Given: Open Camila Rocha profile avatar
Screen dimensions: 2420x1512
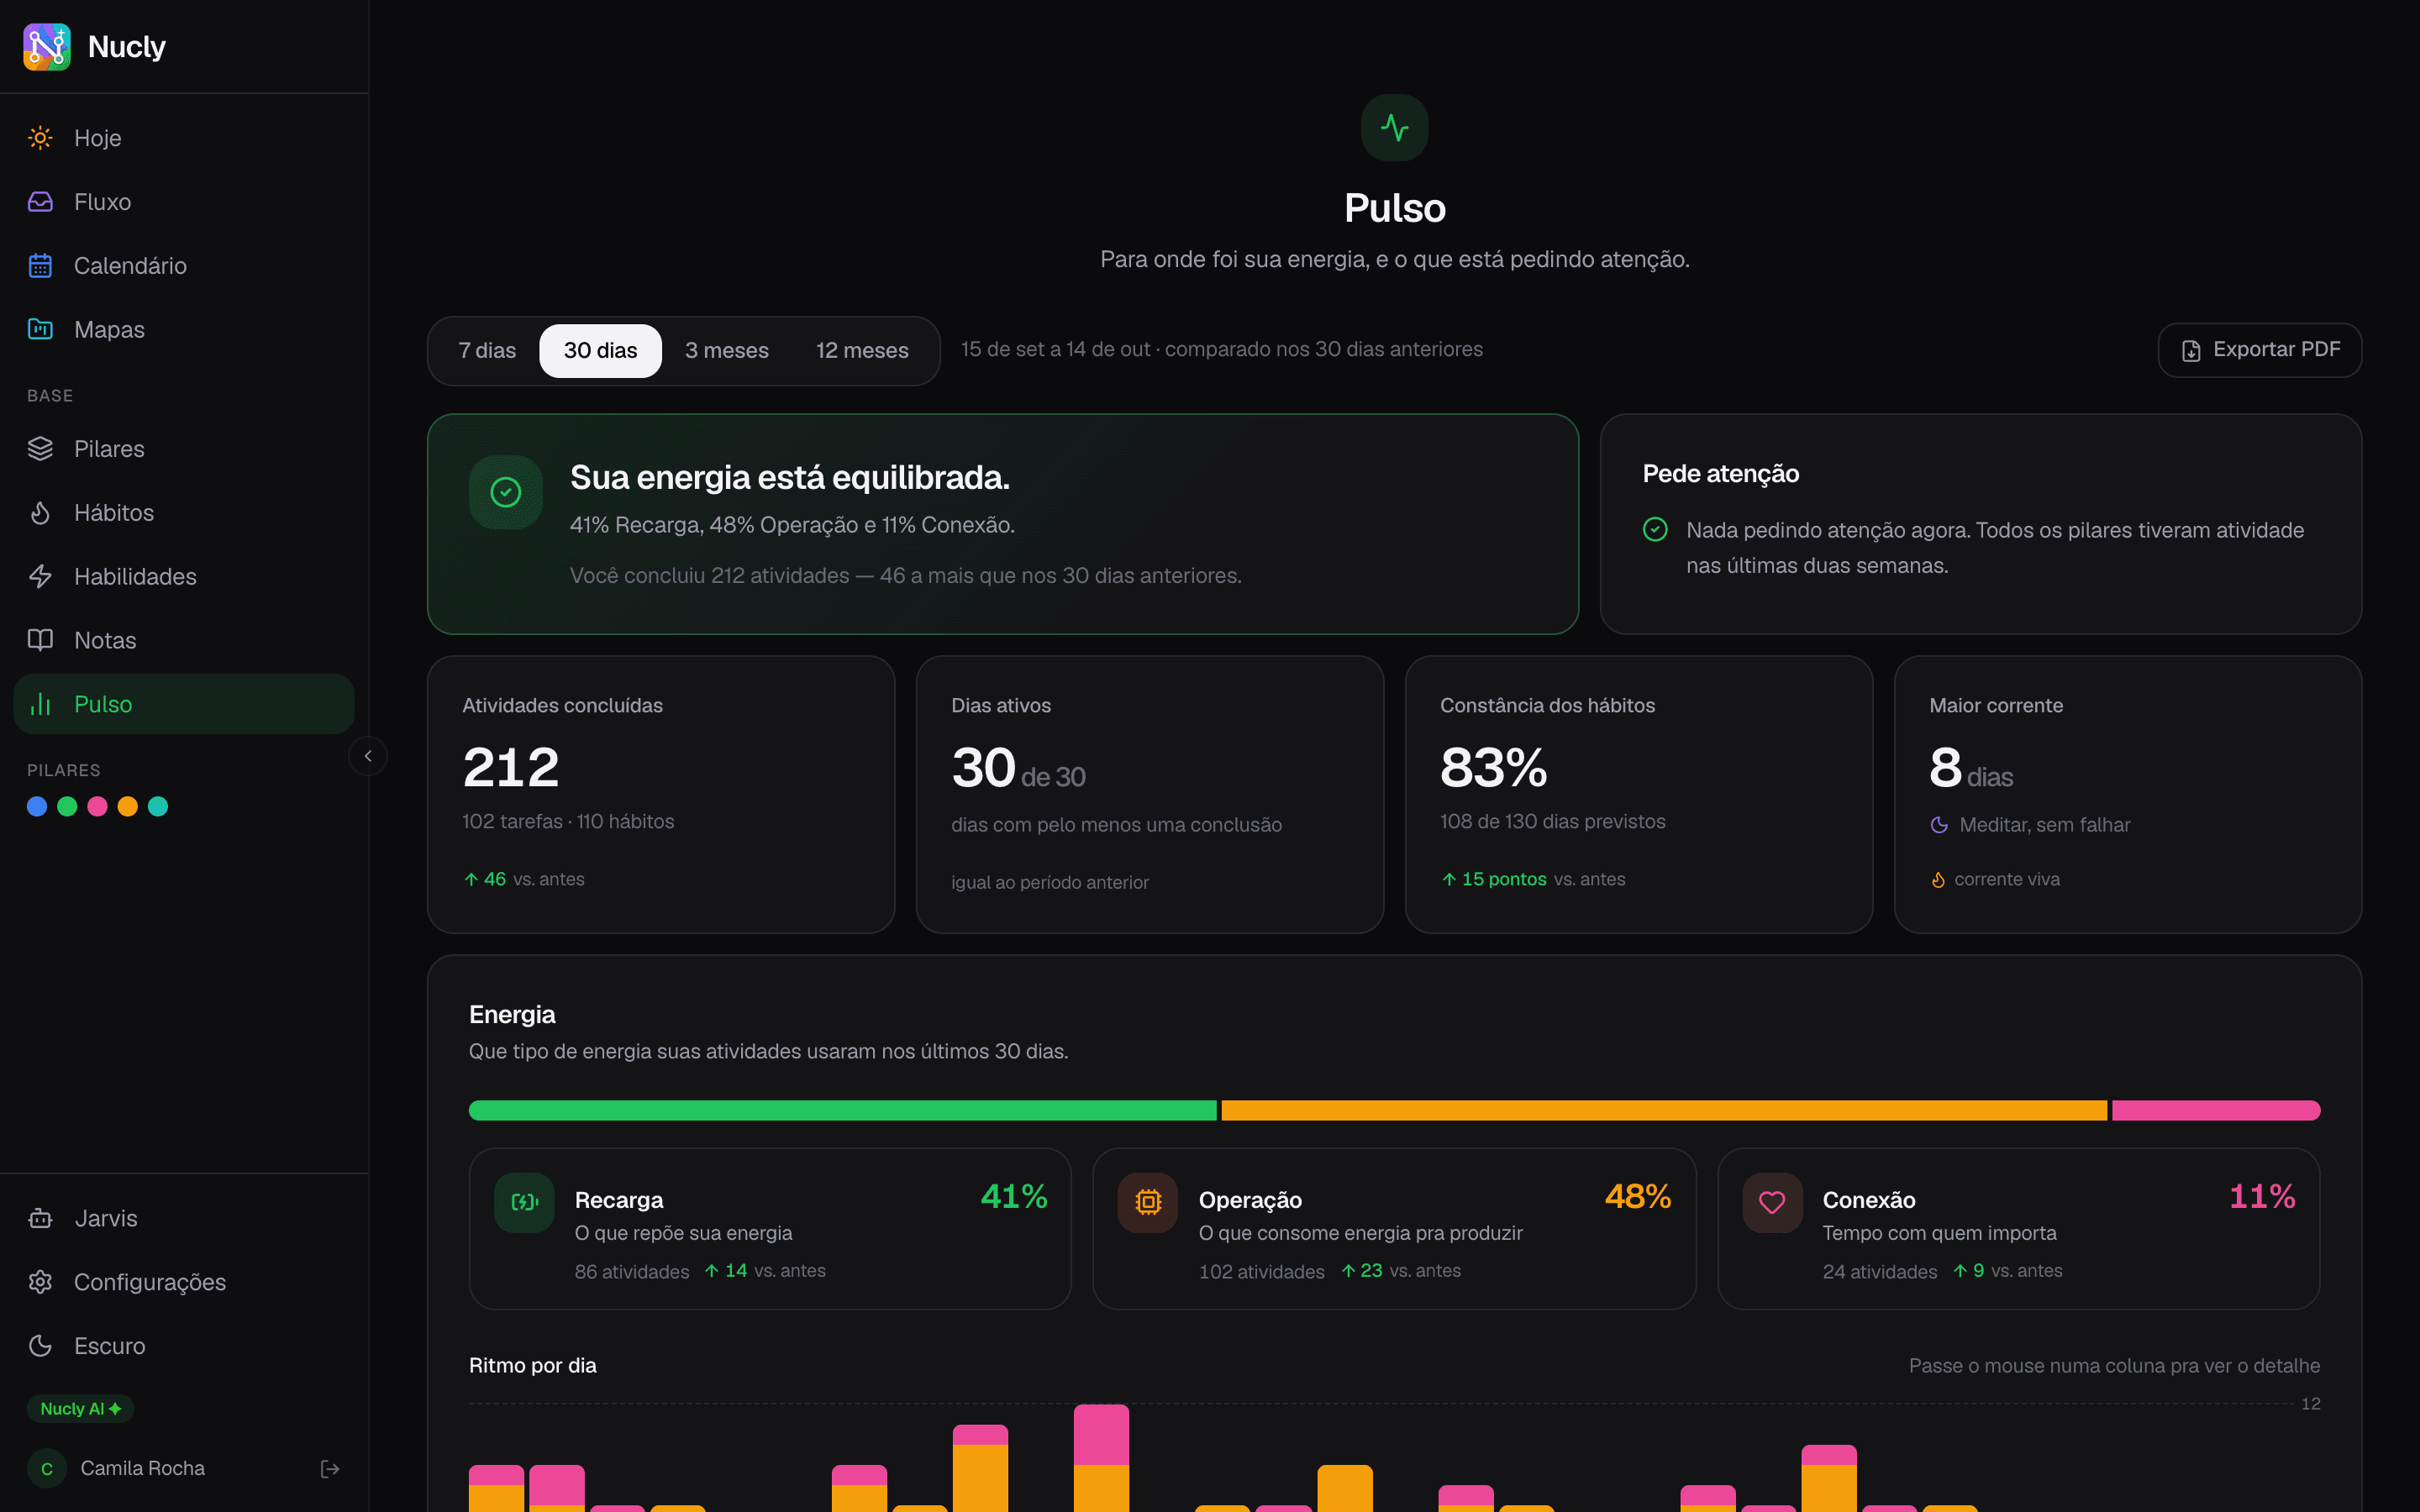Looking at the screenshot, I should pos(47,1469).
